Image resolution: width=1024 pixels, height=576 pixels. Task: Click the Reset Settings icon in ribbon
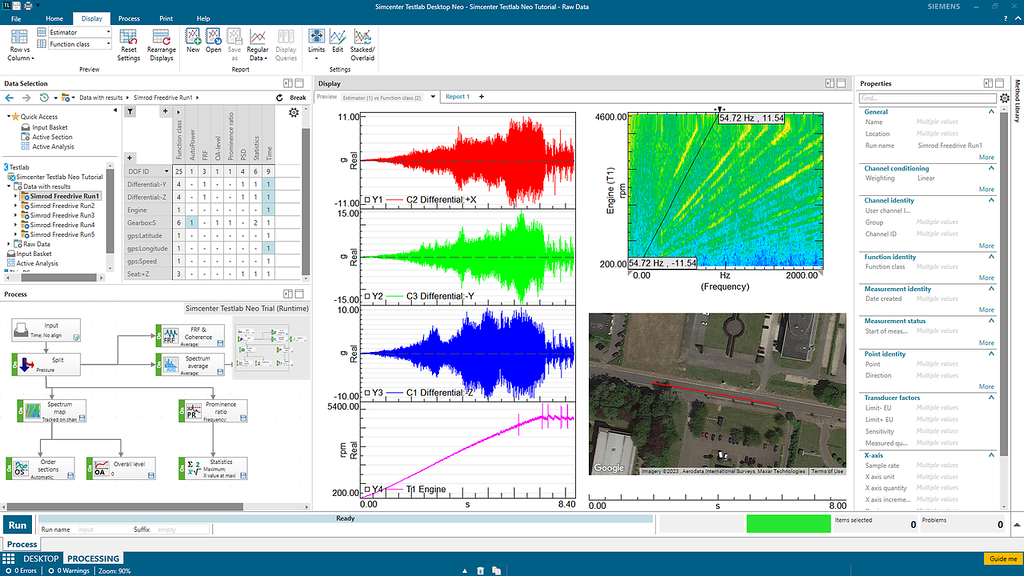[129, 38]
